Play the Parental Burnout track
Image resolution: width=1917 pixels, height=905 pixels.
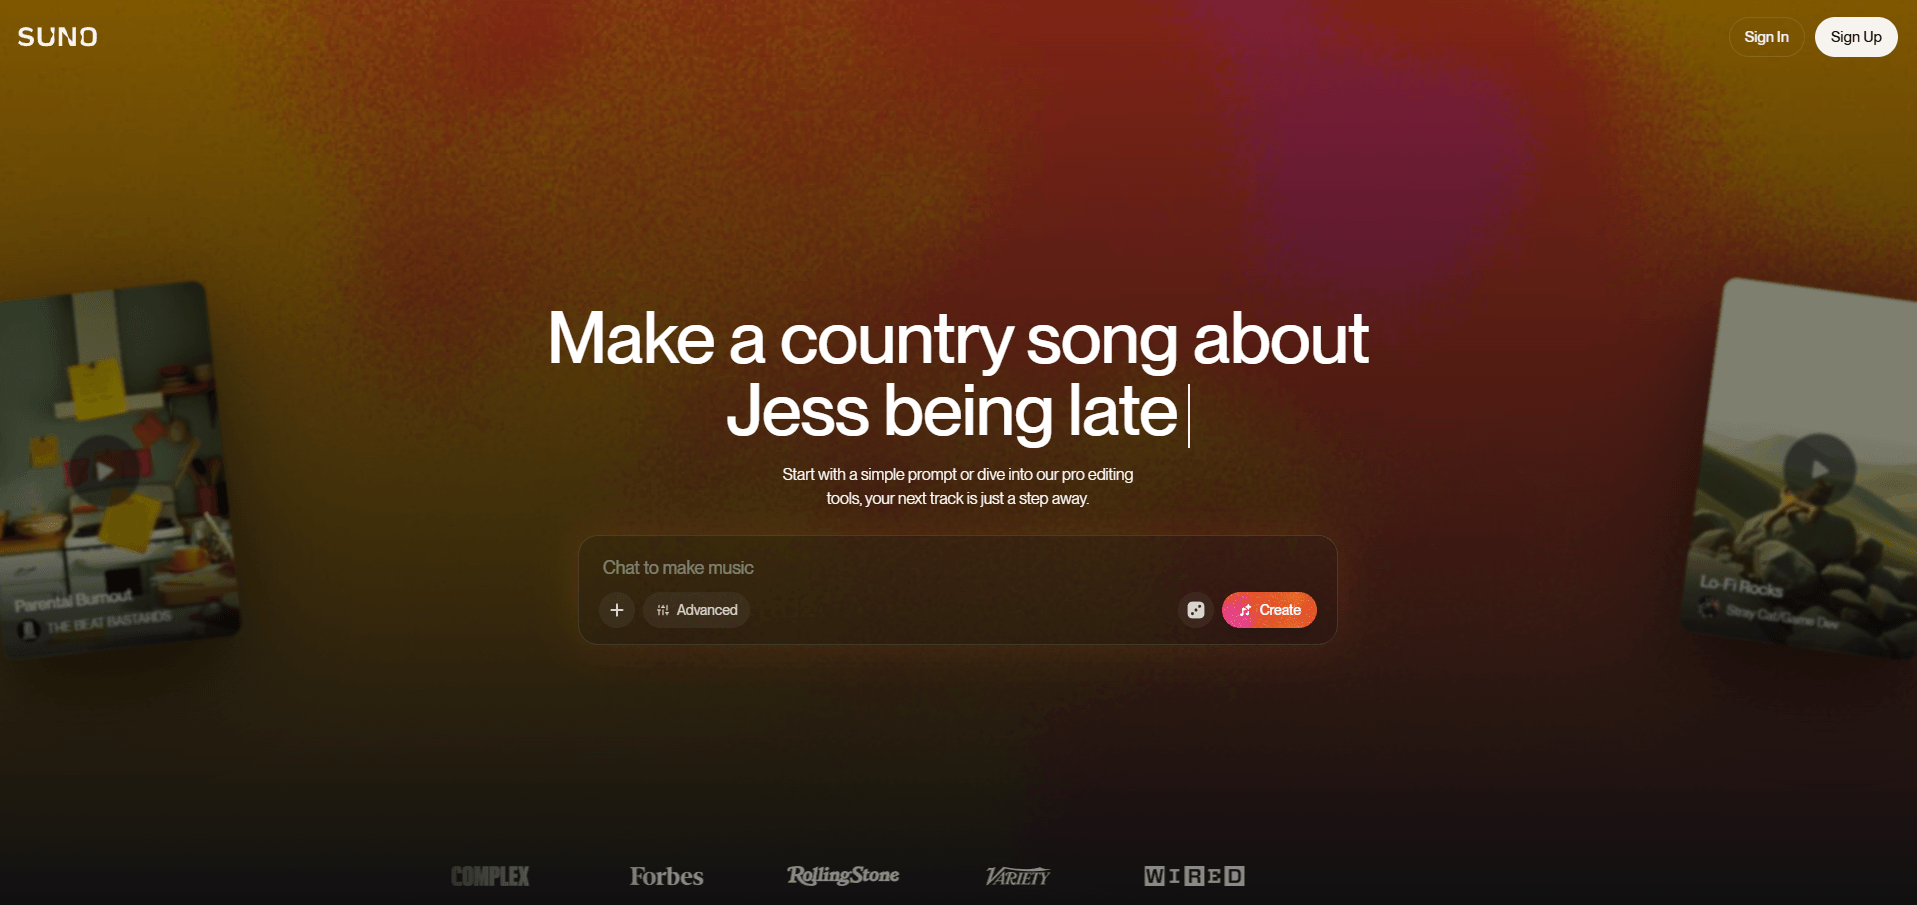click(103, 470)
